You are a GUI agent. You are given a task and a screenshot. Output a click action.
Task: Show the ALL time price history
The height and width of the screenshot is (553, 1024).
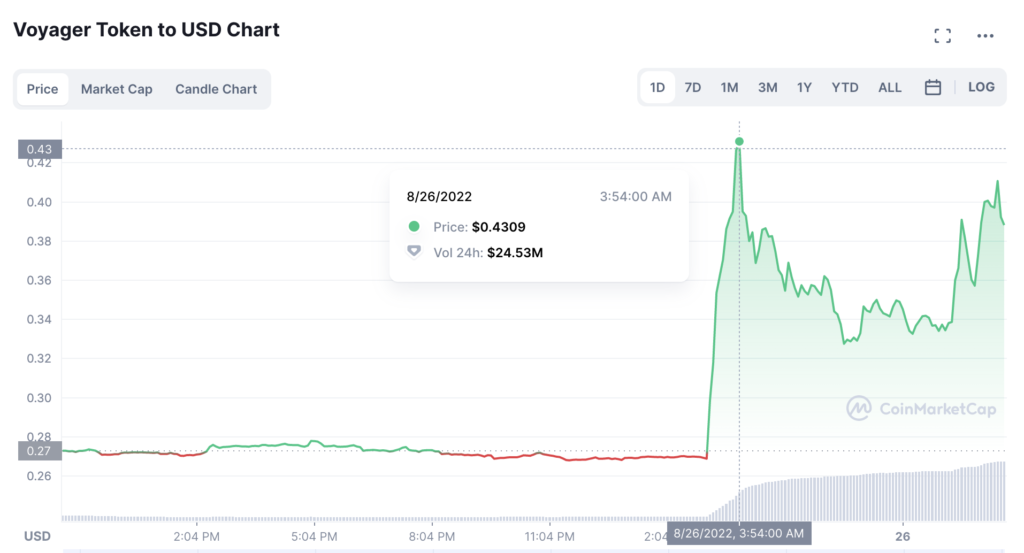coord(890,88)
